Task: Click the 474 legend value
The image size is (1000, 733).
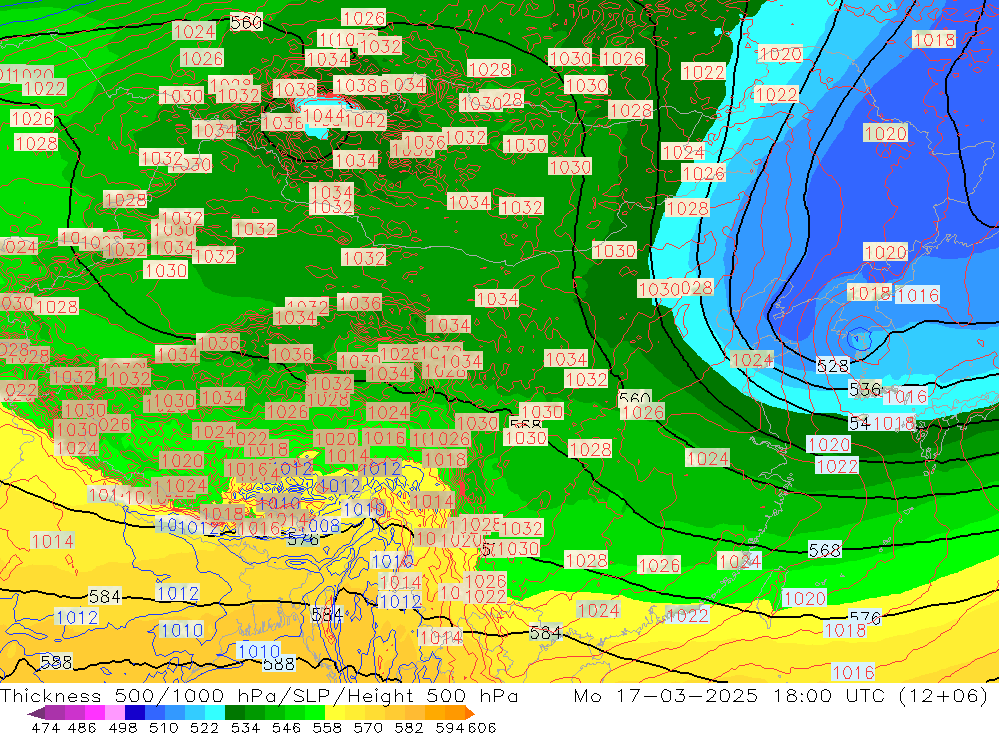Action: tap(45, 727)
